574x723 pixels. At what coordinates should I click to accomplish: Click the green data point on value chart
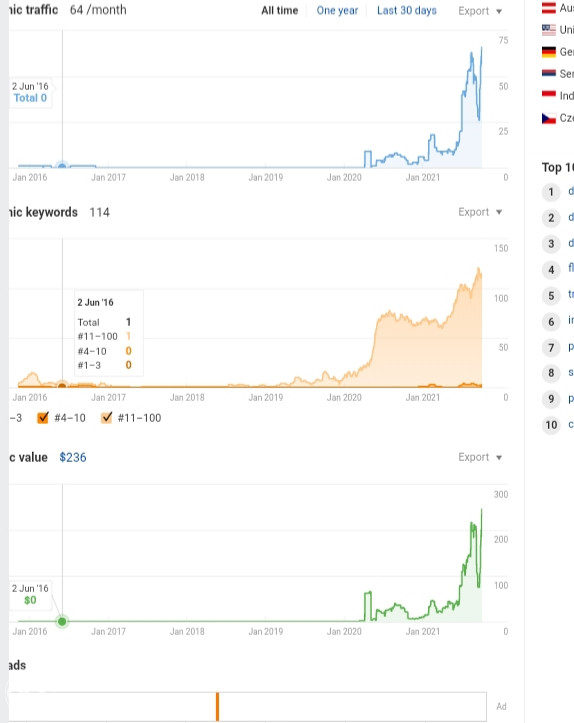pyautogui.click(x=62, y=622)
